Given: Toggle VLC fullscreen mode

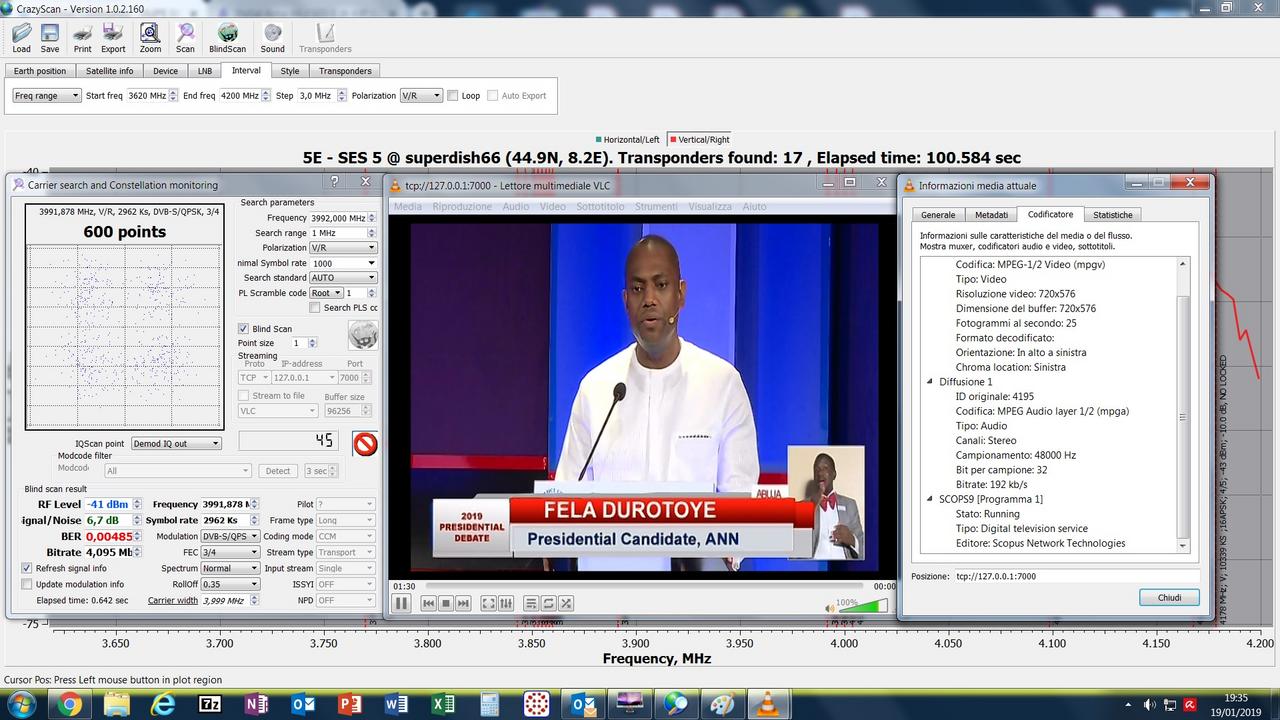Looking at the screenshot, I should coord(488,603).
